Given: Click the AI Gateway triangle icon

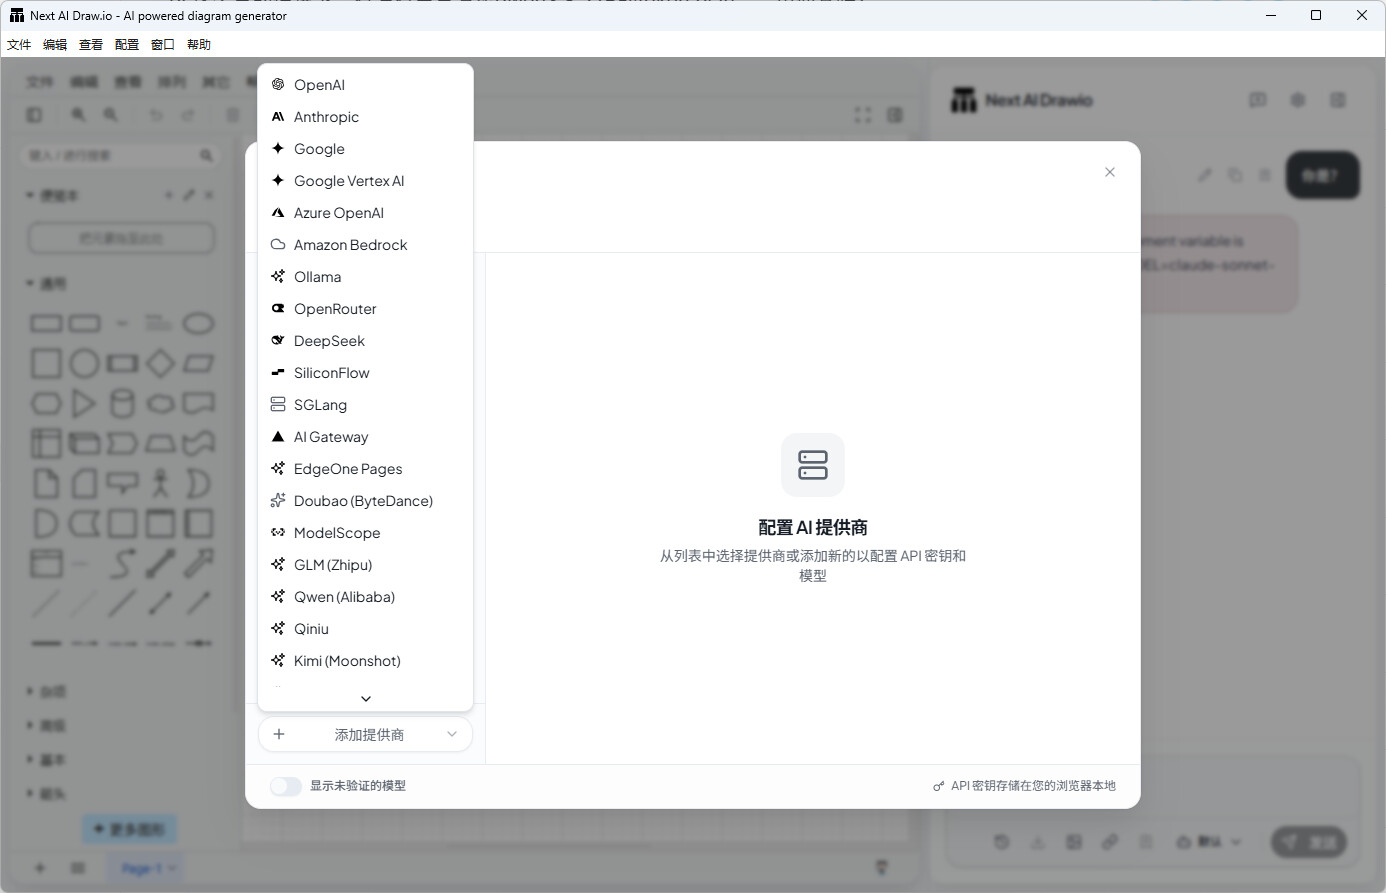Looking at the screenshot, I should click(278, 437).
